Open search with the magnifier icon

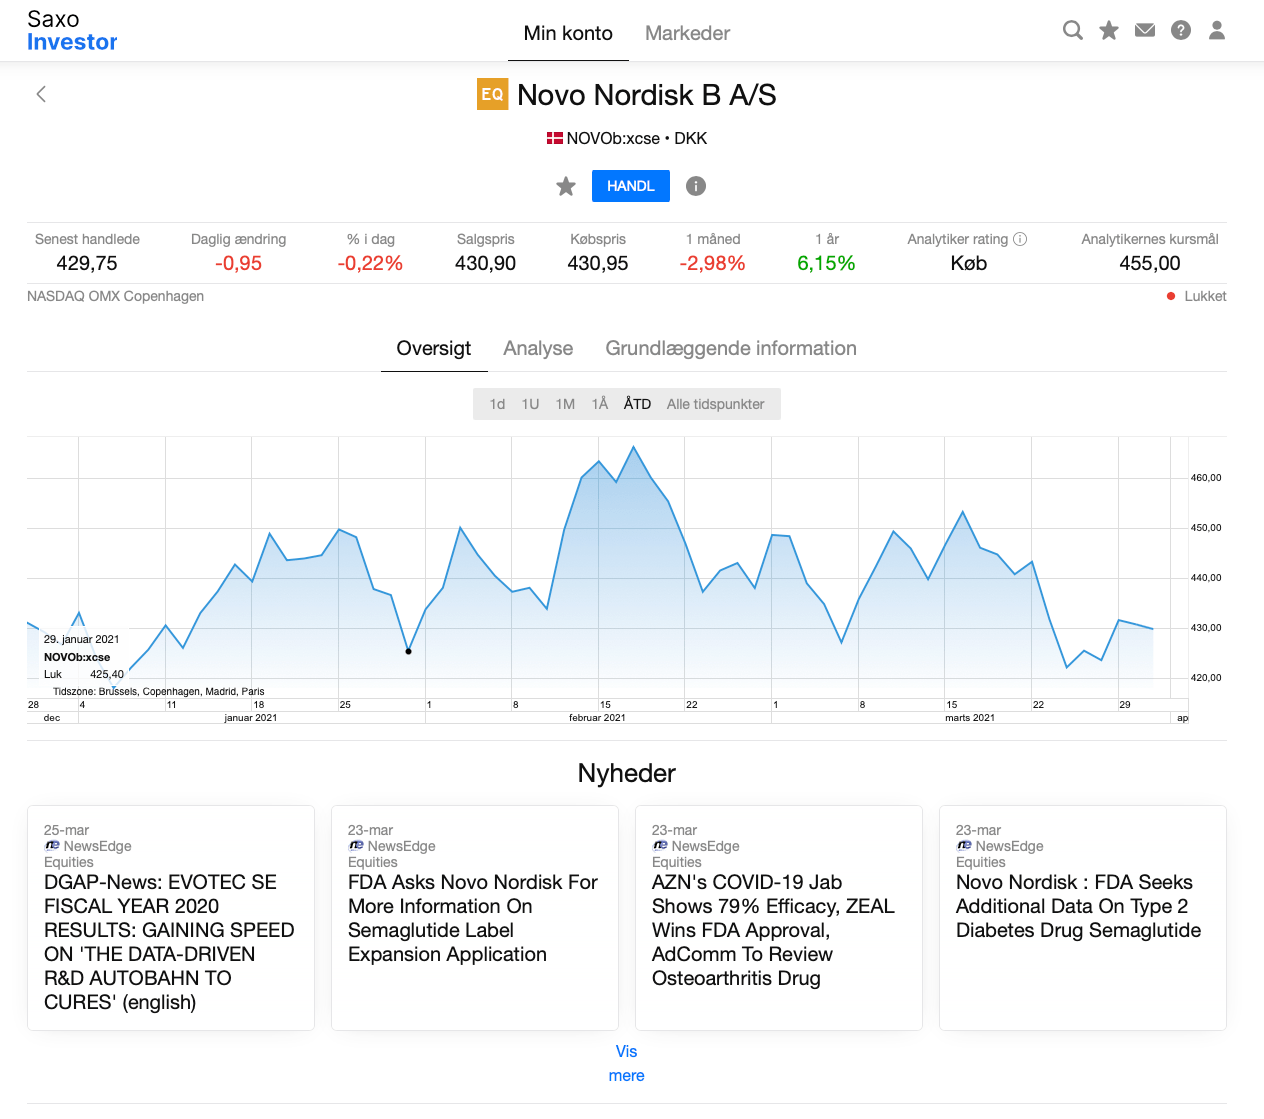click(1072, 30)
